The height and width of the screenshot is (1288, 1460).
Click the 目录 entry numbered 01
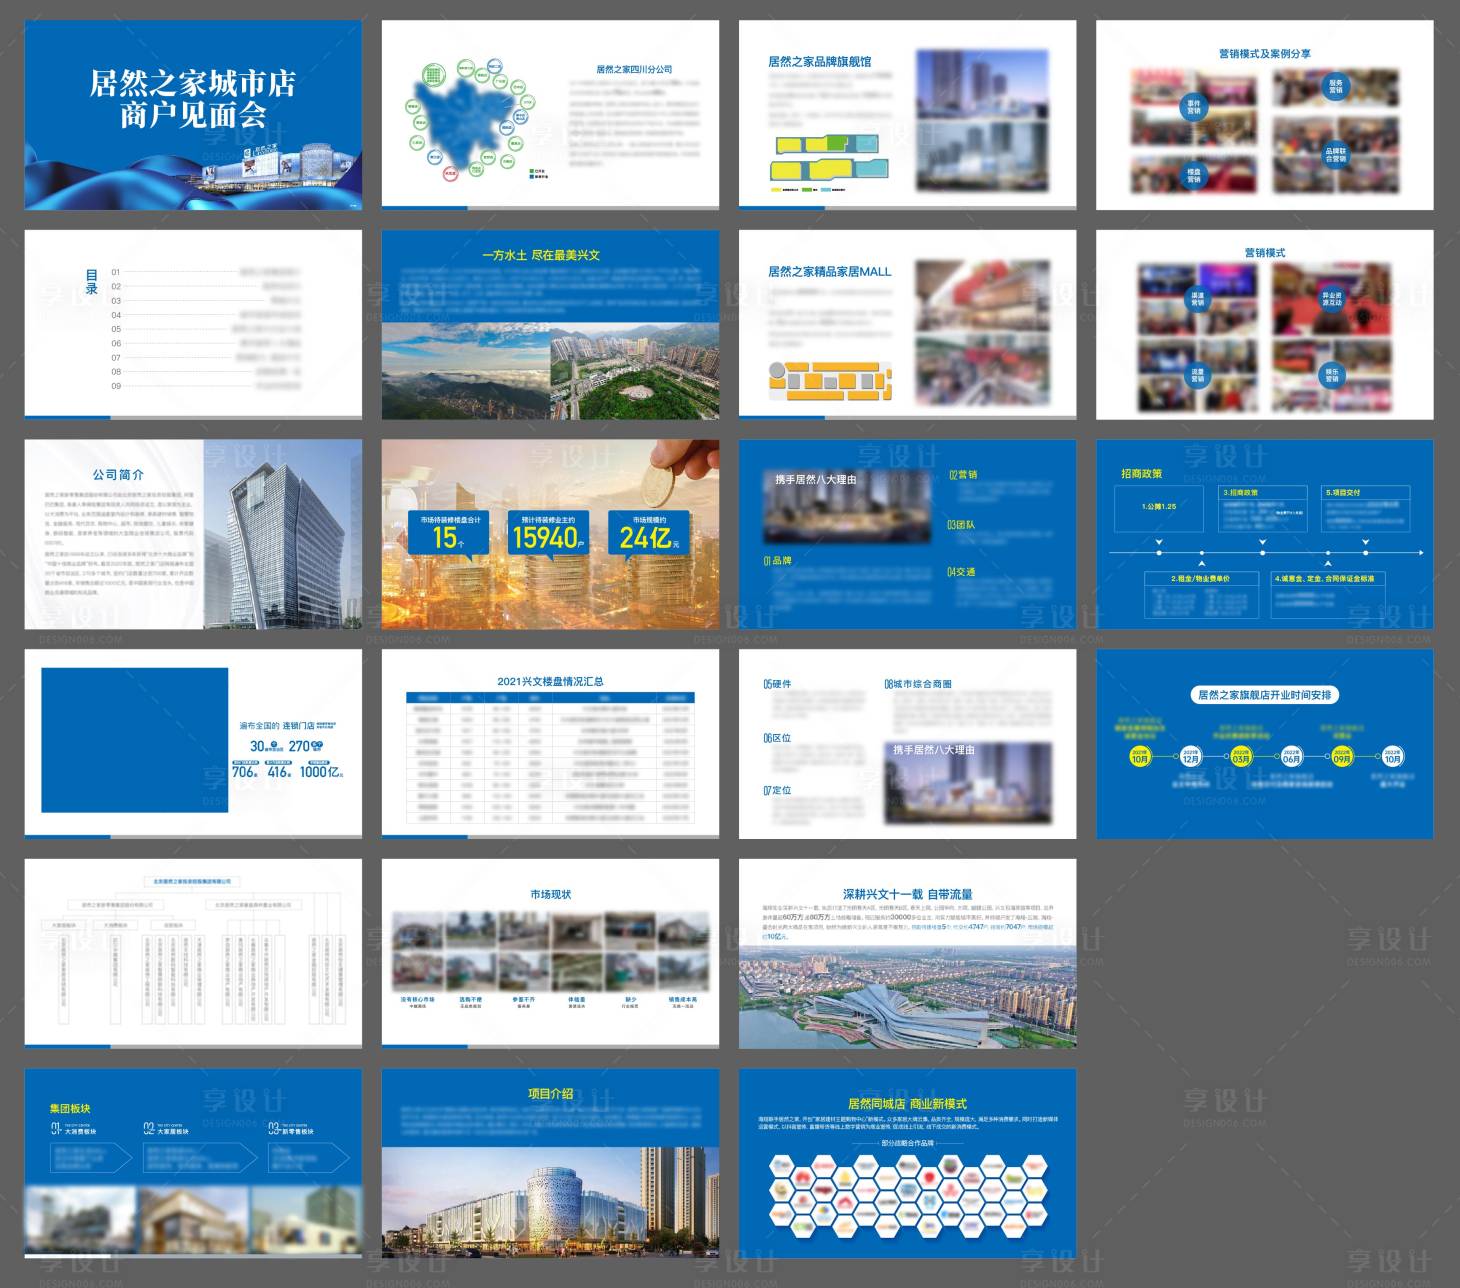(x=205, y=272)
